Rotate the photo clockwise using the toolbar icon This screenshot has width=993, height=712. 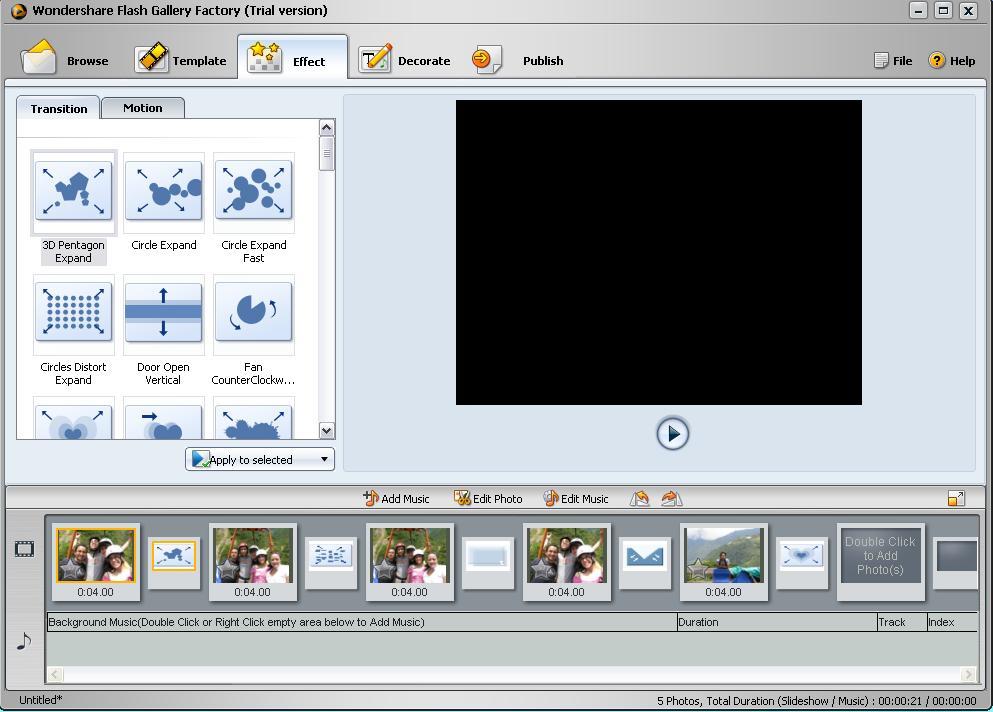click(x=671, y=498)
